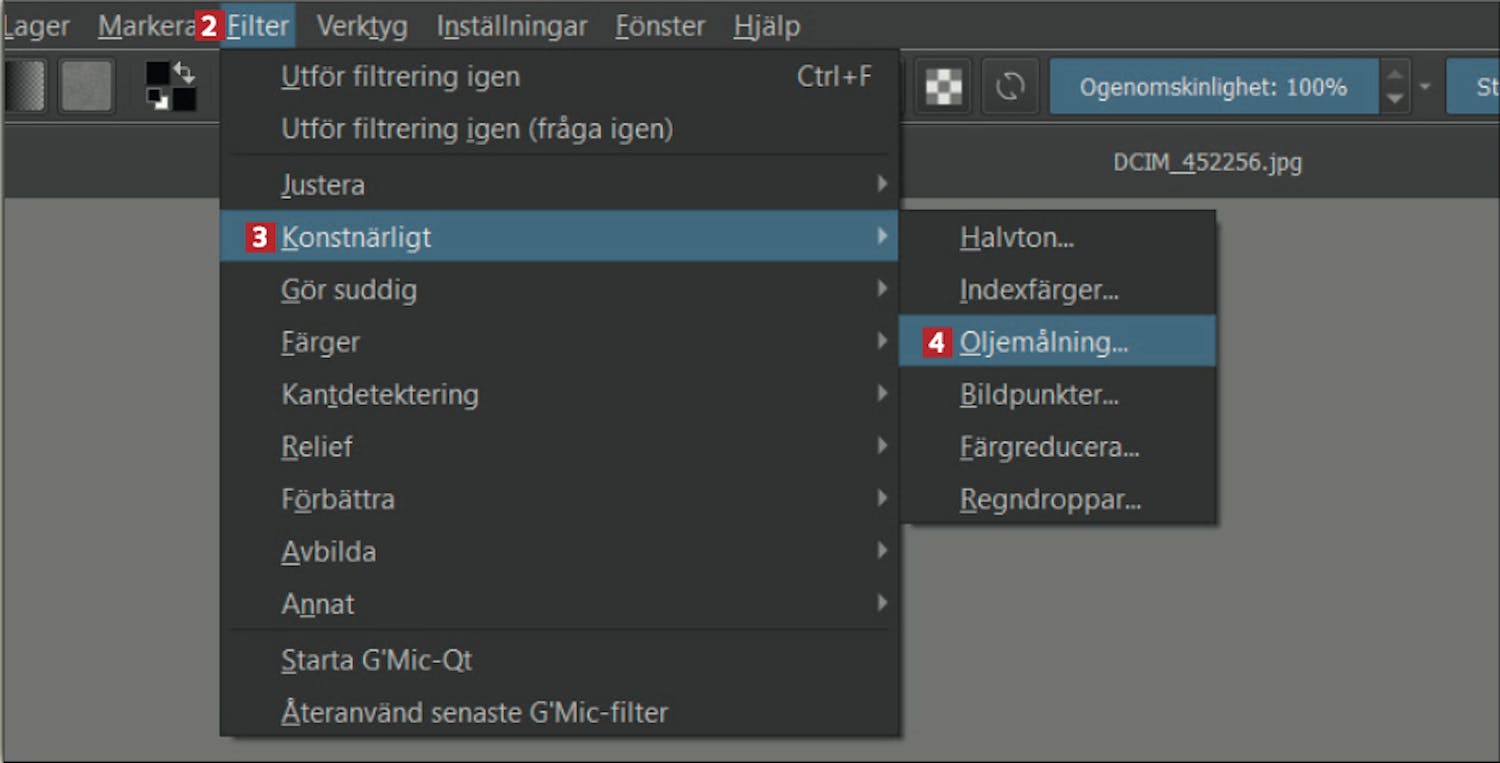This screenshot has height=763, width=1500.
Task: Reset to default black and white colors
Action: (x=157, y=99)
